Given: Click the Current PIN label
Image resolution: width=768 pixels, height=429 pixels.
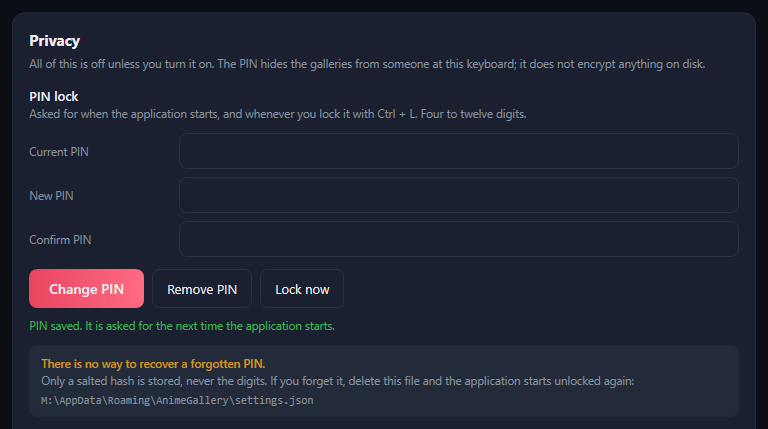Looking at the screenshot, I should tap(59, 152).
